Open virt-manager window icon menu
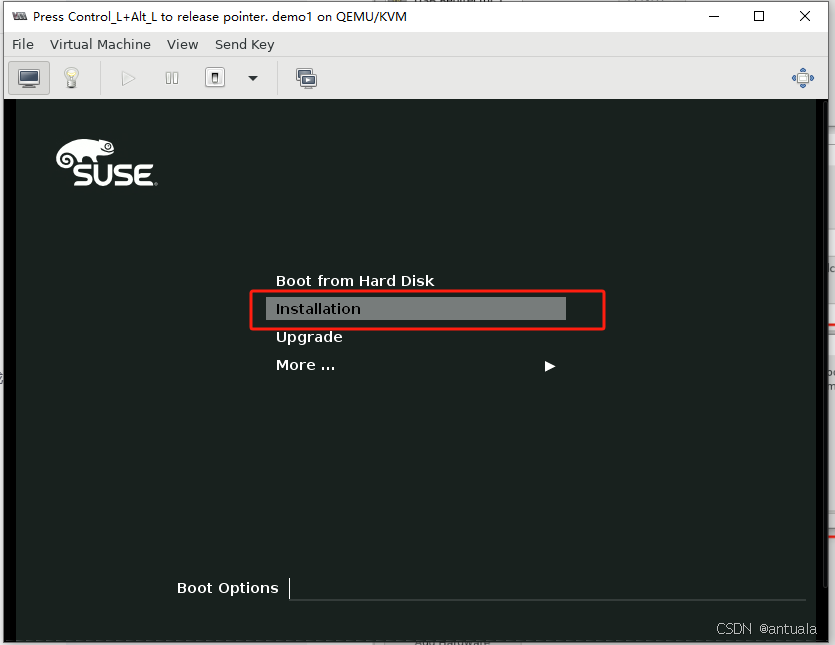The width and height of the screenshot is (835, 645). point(20,17)
